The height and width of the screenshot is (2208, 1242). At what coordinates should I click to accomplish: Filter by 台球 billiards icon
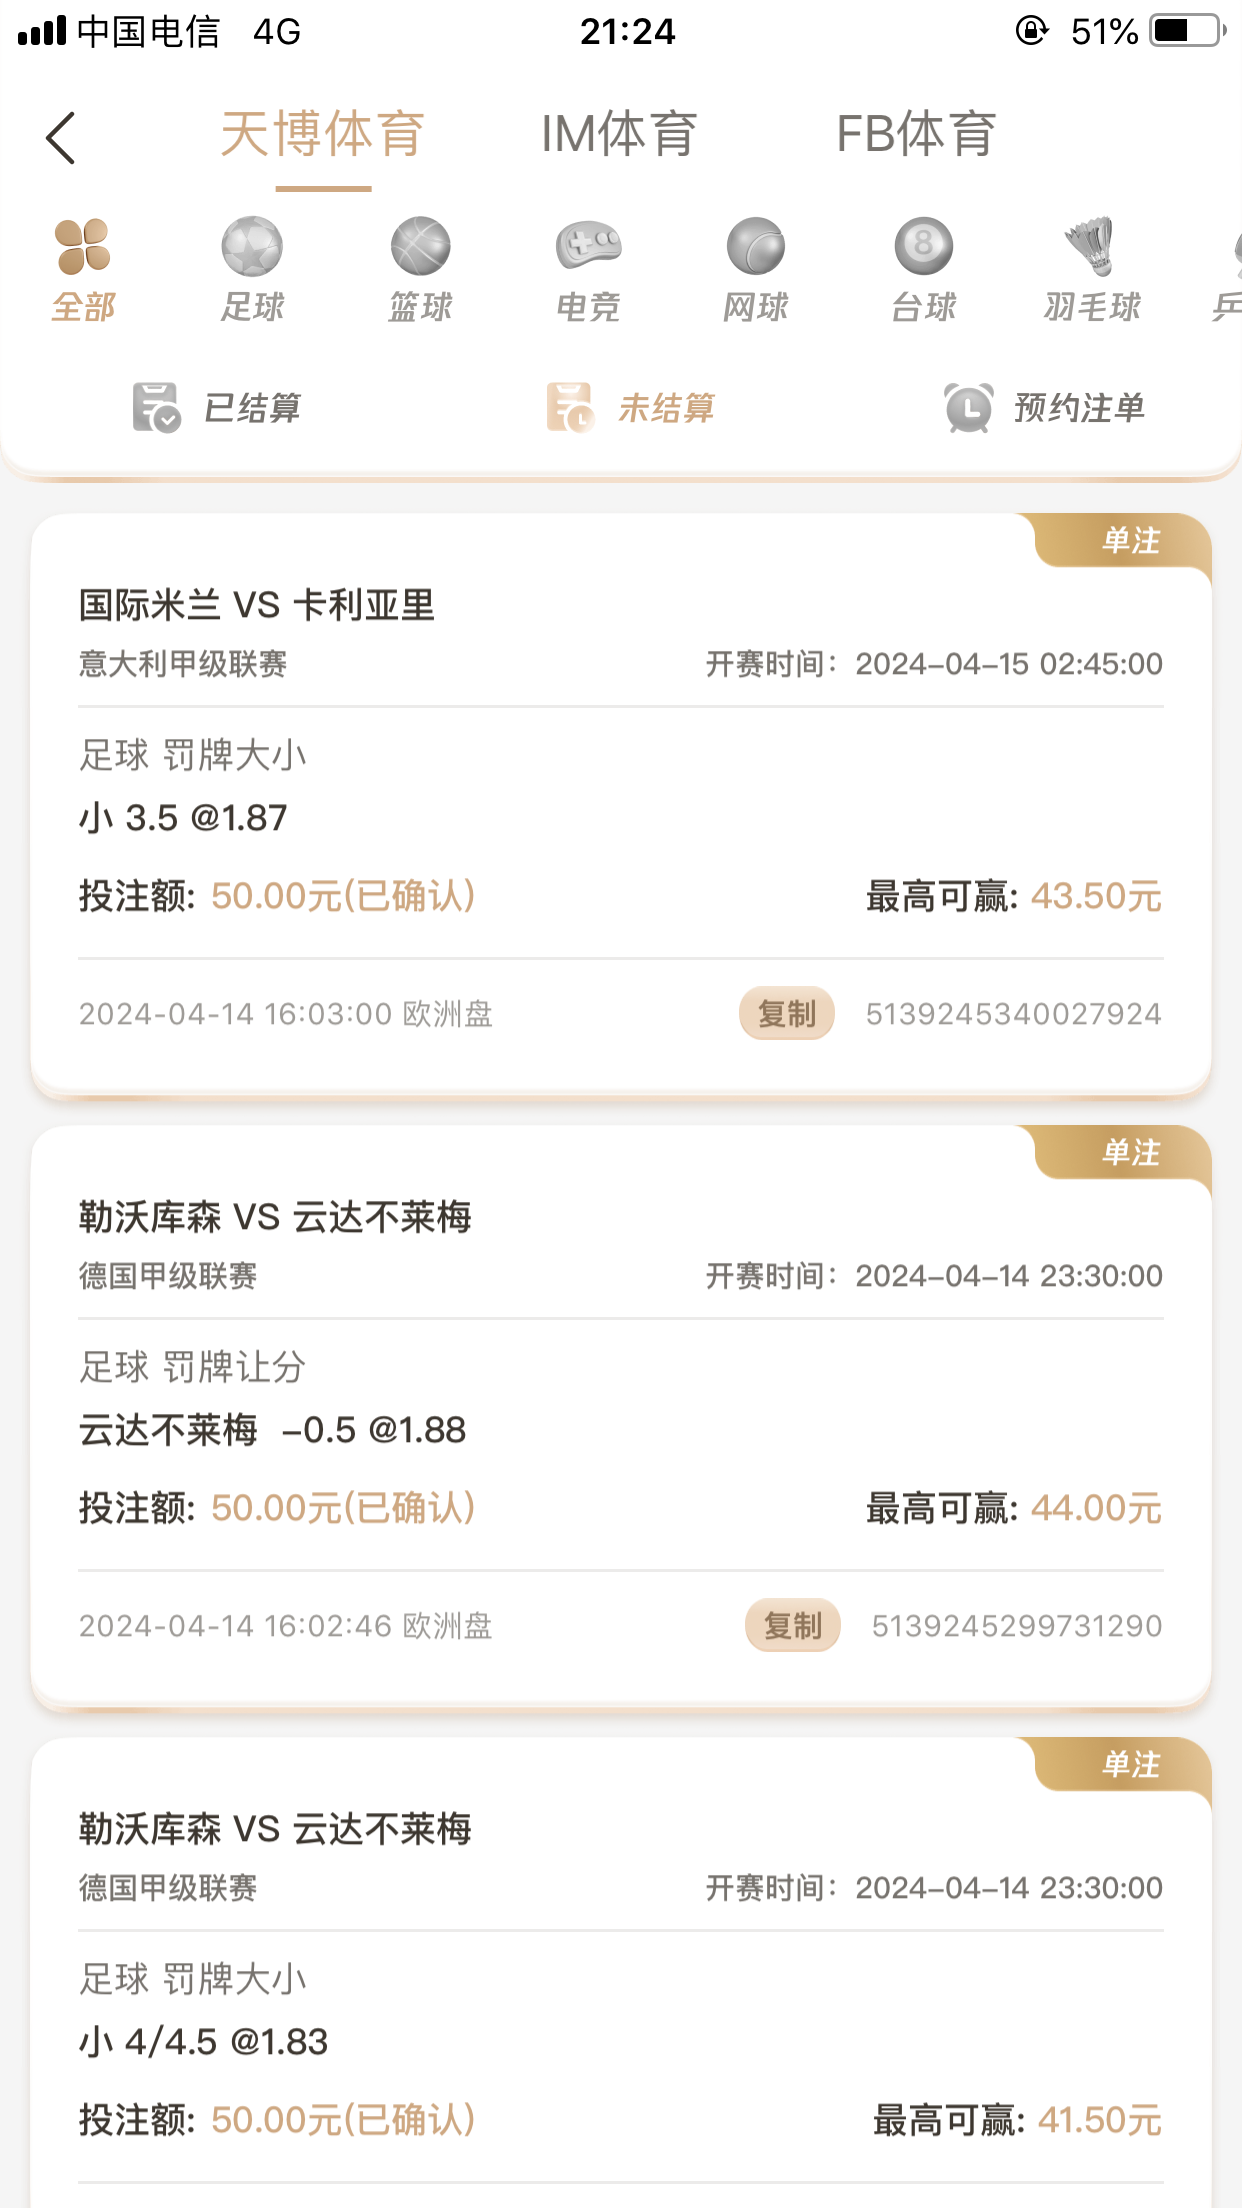pos(923,247)
